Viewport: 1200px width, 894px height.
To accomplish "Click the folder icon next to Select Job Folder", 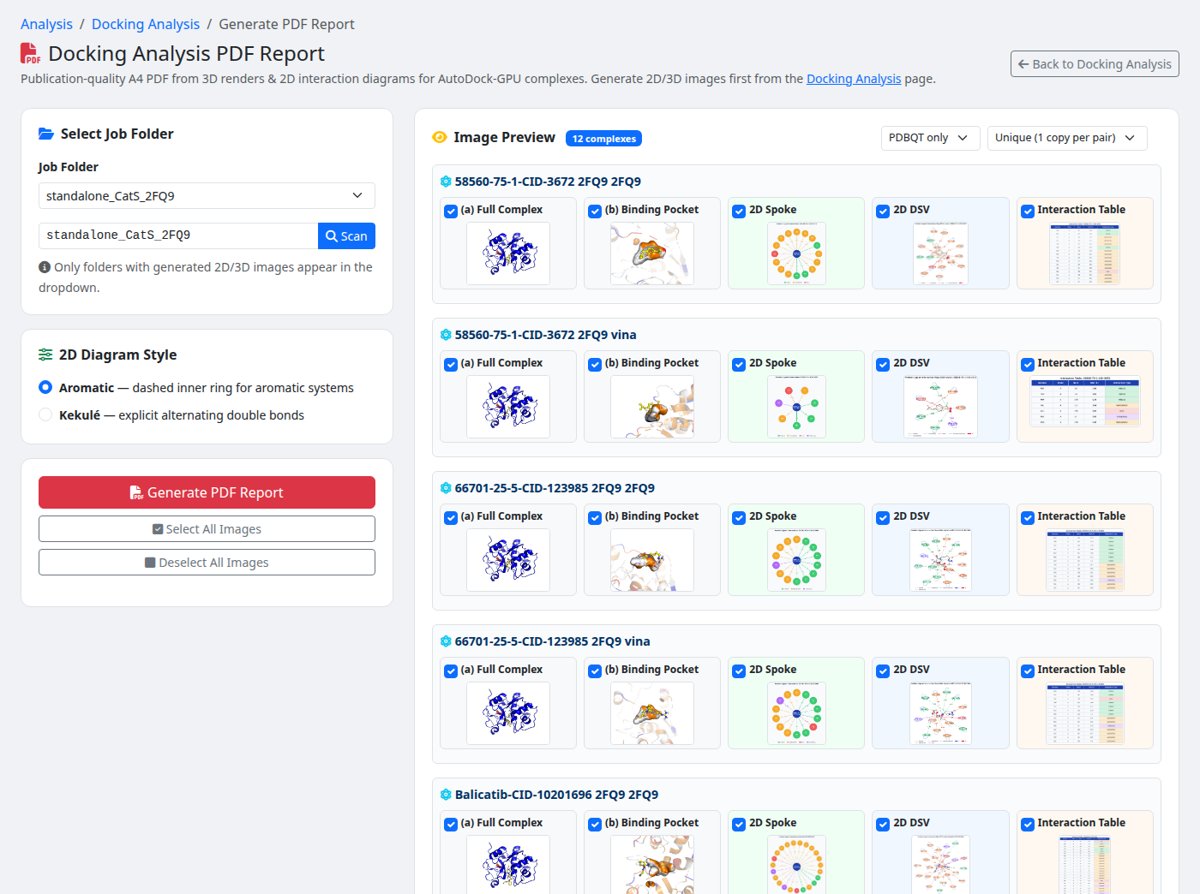I will [46, 134].
